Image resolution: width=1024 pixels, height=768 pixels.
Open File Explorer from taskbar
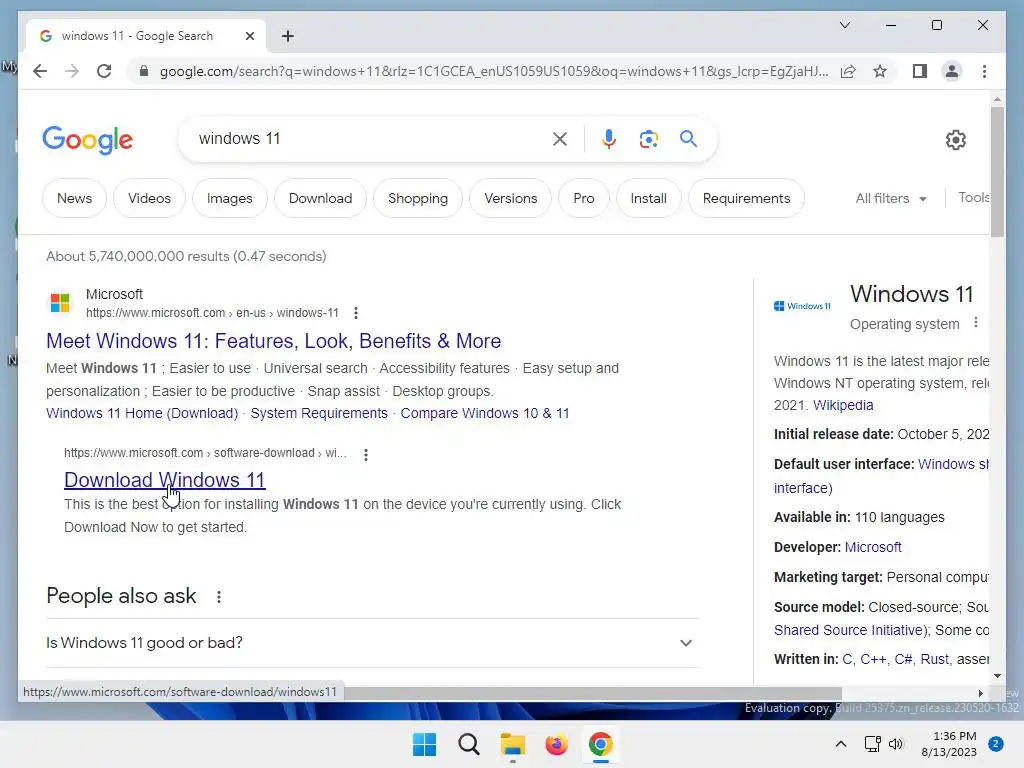click(x=513, y=744)
